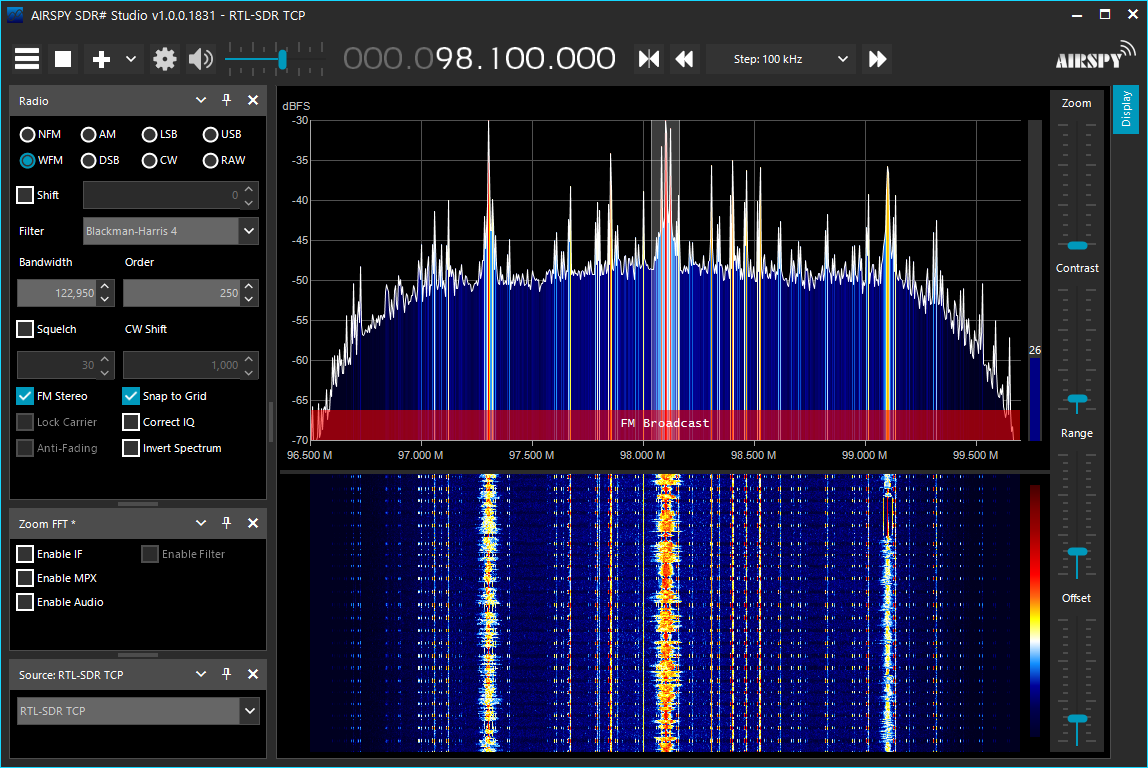Open the Step: 100 kHz dropdown
Screen dimensions: 1148x768
tap(780, 58)
